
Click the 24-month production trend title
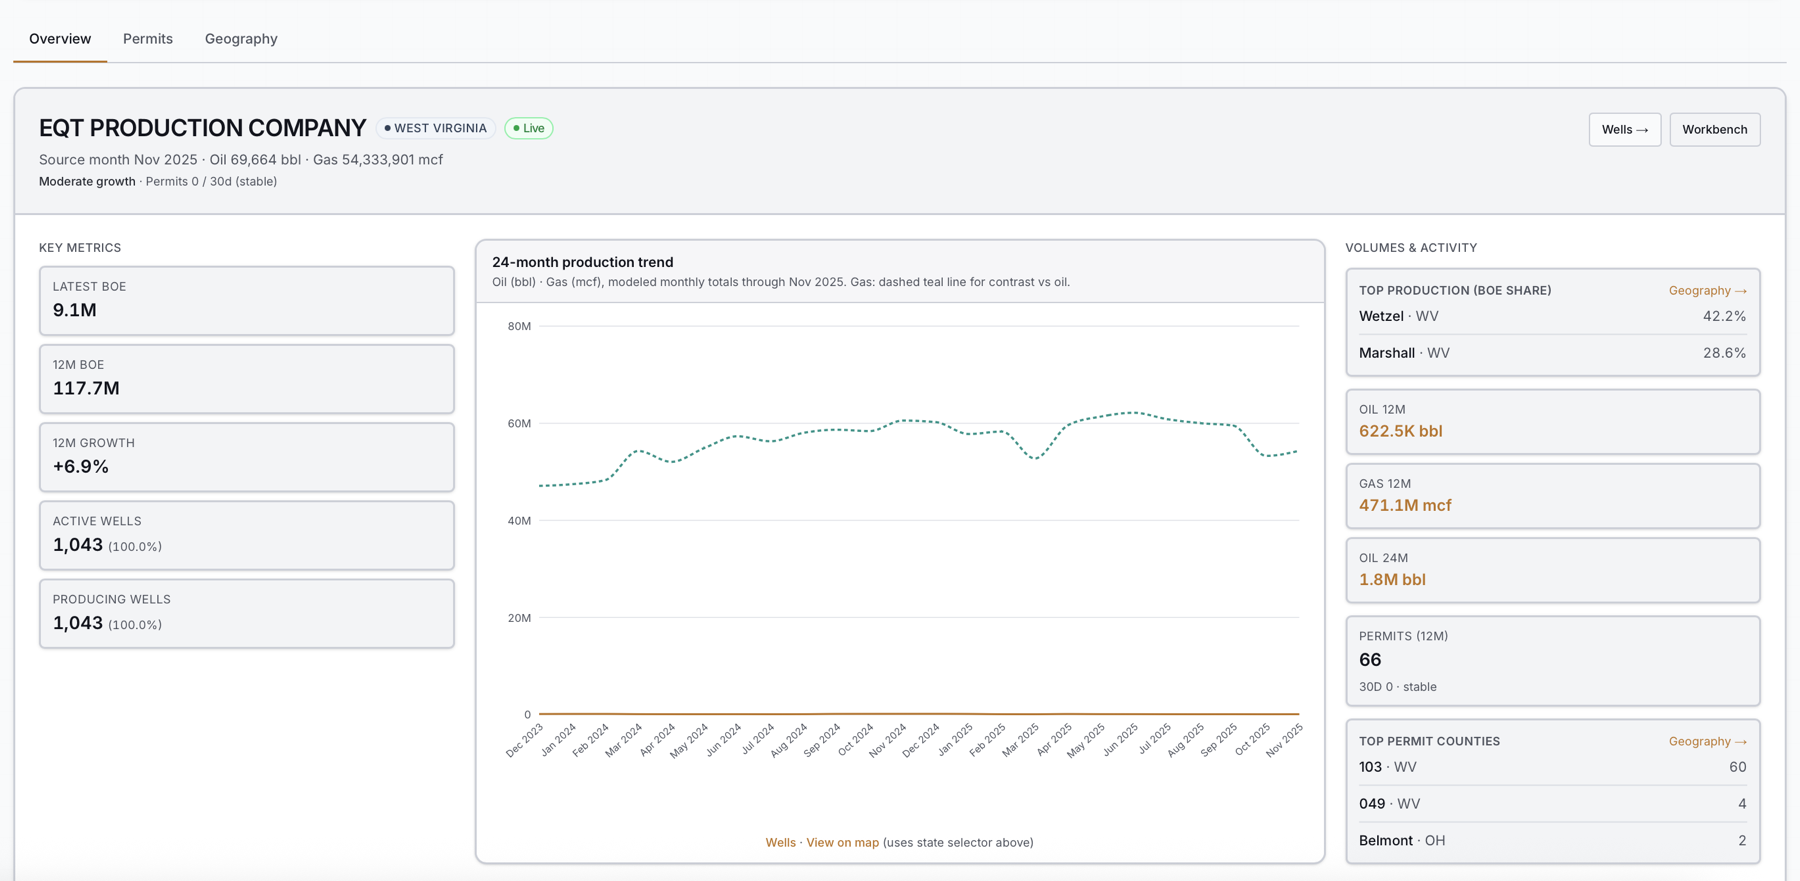click(x=582, y=262)
